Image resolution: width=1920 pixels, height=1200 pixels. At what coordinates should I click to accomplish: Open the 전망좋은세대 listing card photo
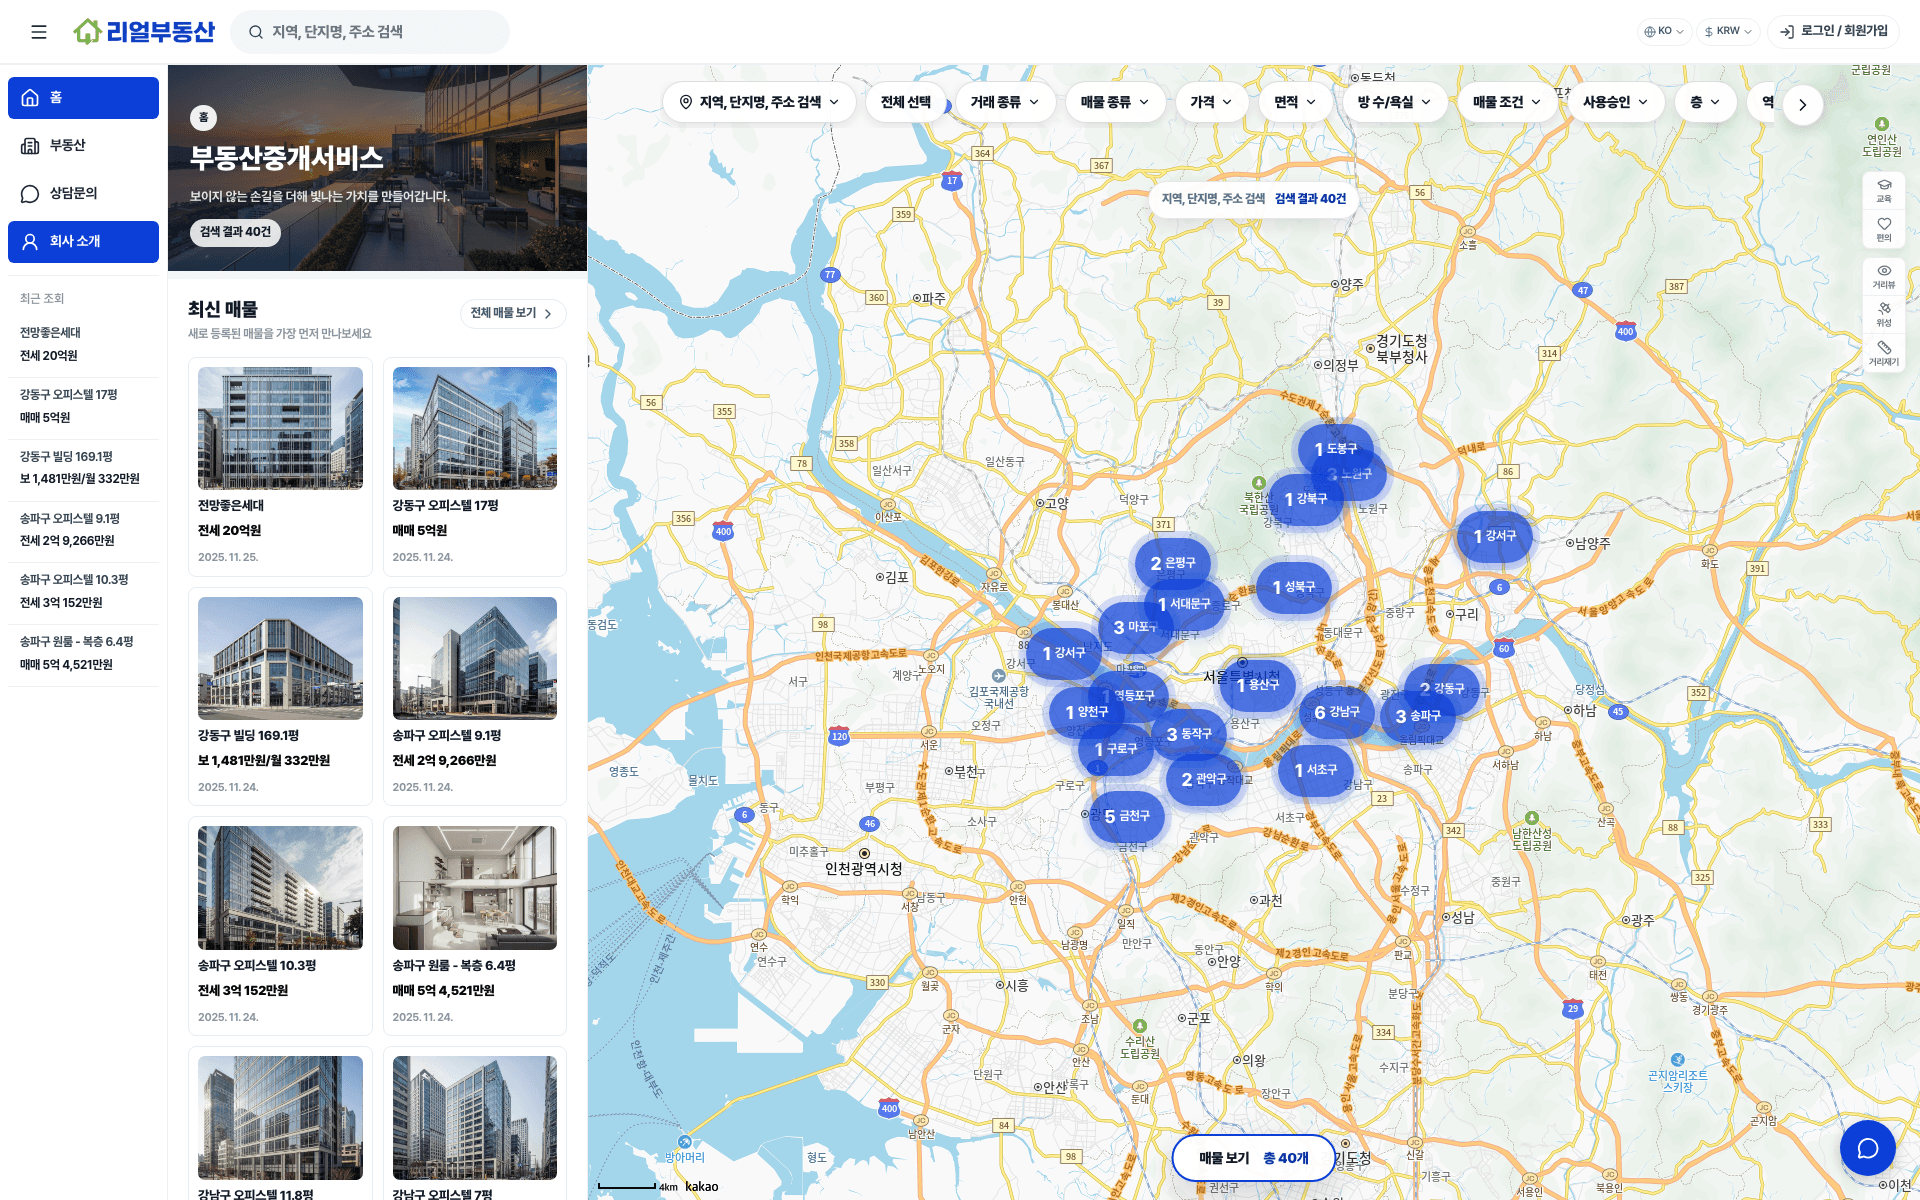(x=280, y=428)
